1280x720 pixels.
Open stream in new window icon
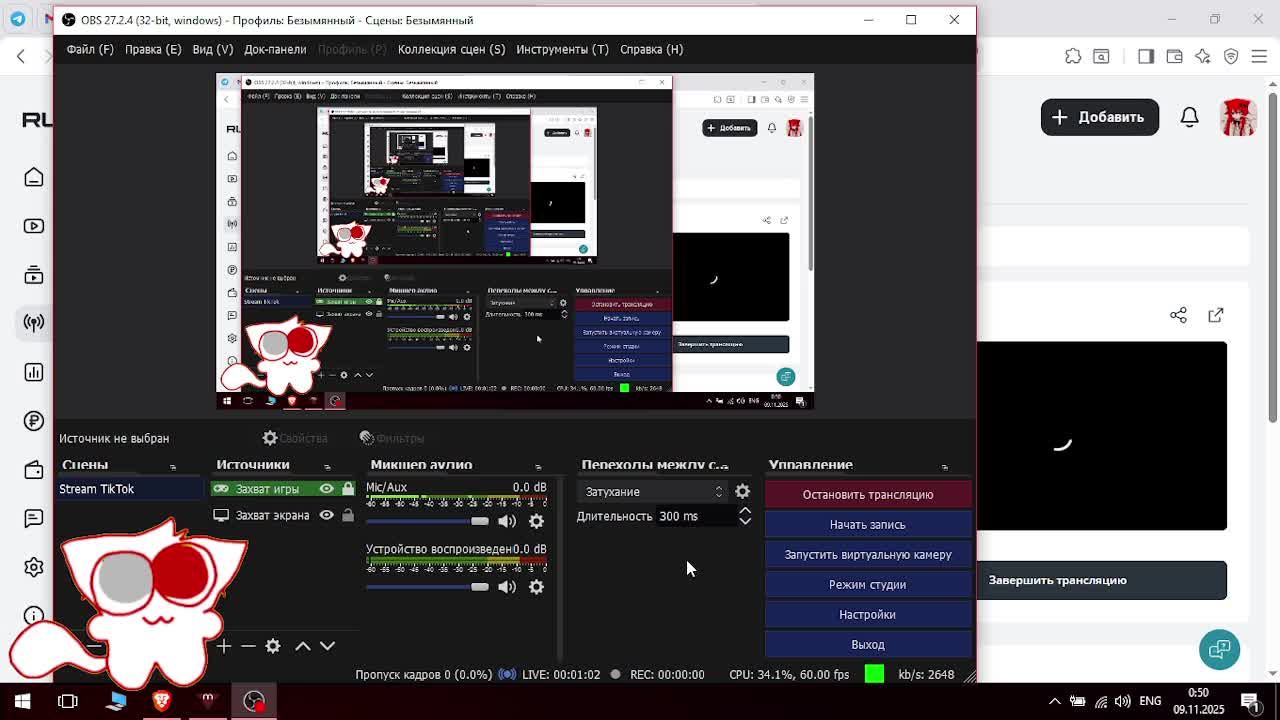pos(1215,315)
